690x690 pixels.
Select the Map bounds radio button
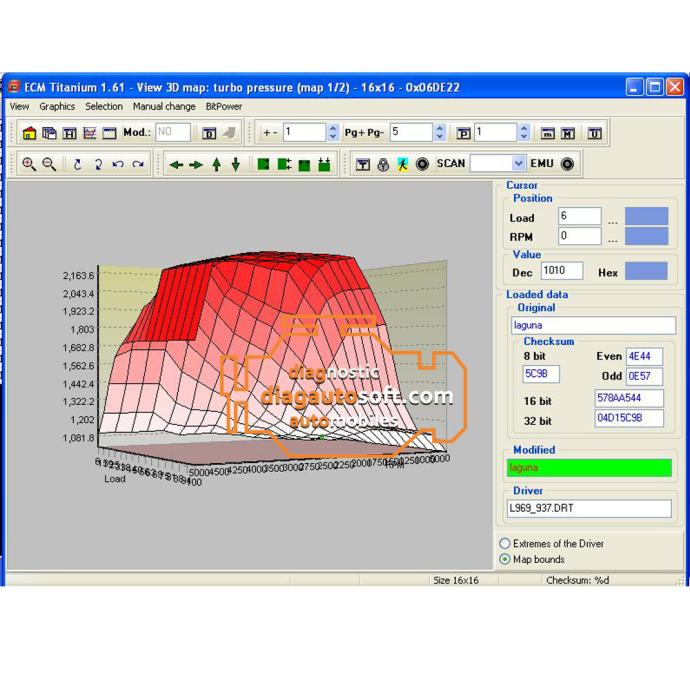(x=505, y=559)
